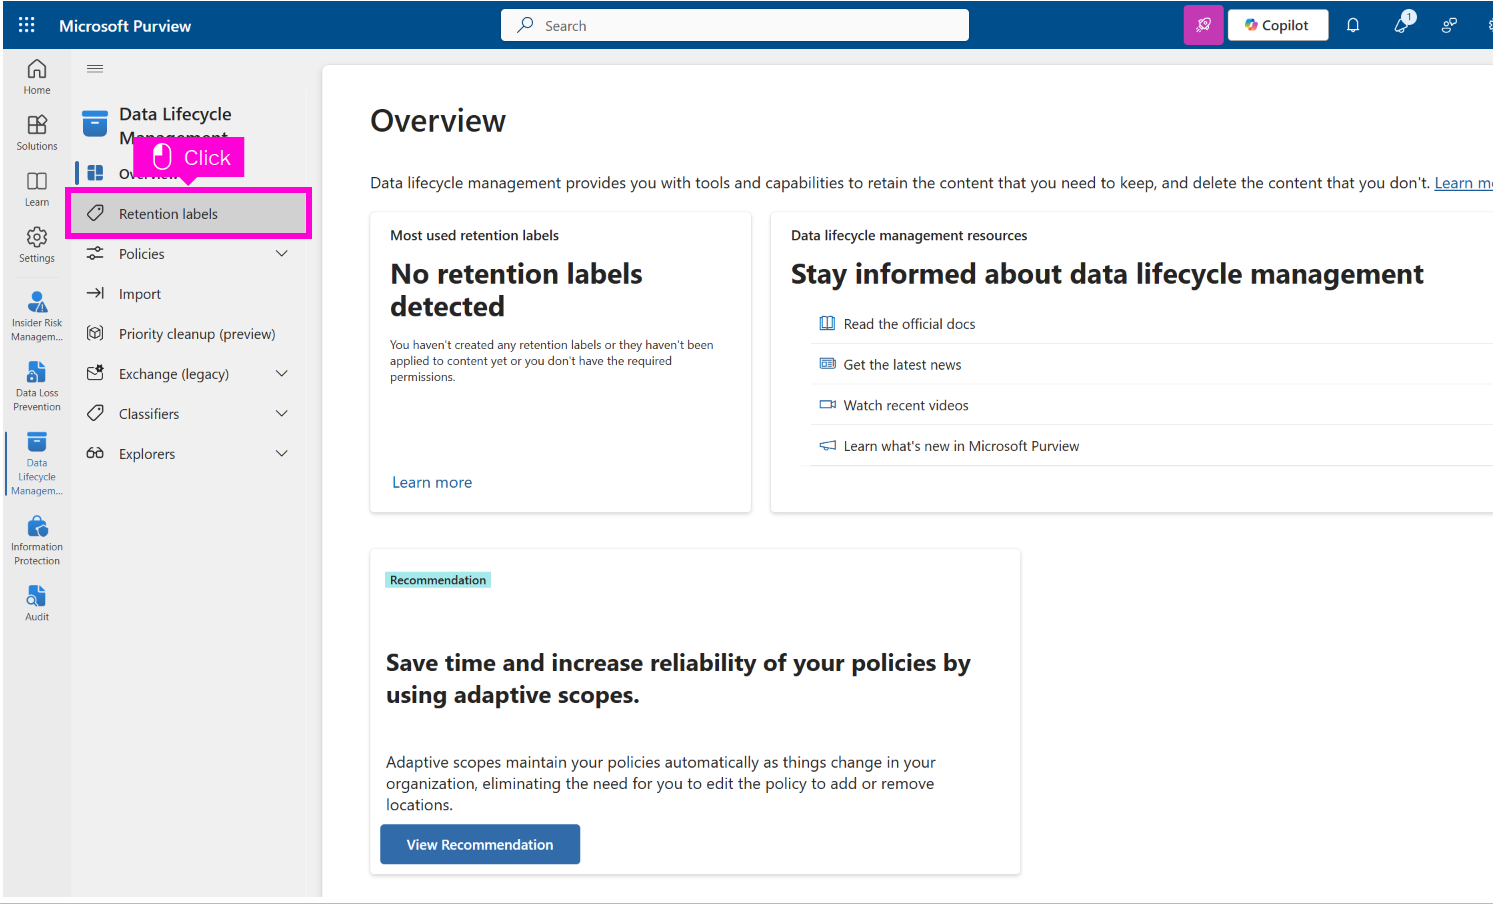This screenshot has height=904, width=1493.
Task: Go to Home in left rail
Action: coord(37,76)
